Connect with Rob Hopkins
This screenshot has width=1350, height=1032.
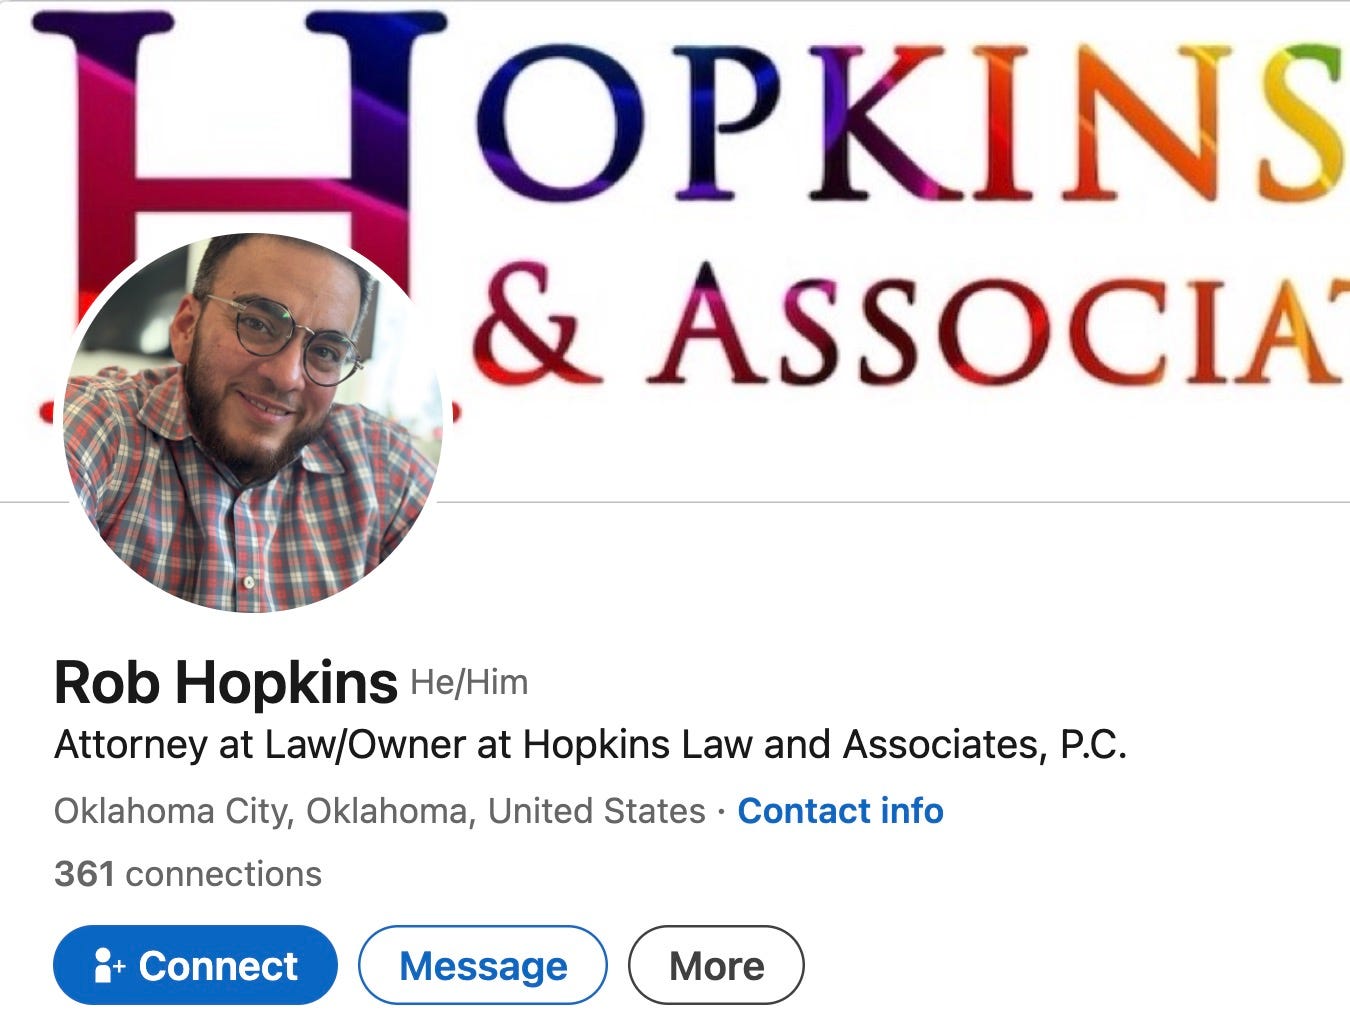coord(195,965)
